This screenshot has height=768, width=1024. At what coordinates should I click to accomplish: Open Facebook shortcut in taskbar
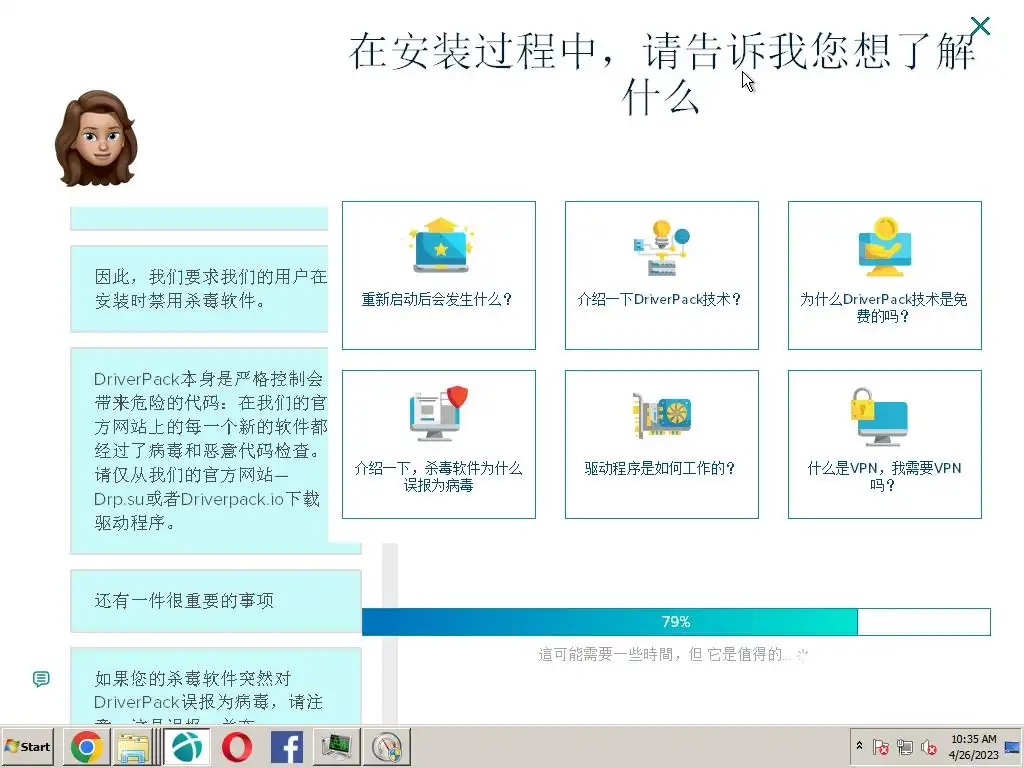[x=287, y=747]
